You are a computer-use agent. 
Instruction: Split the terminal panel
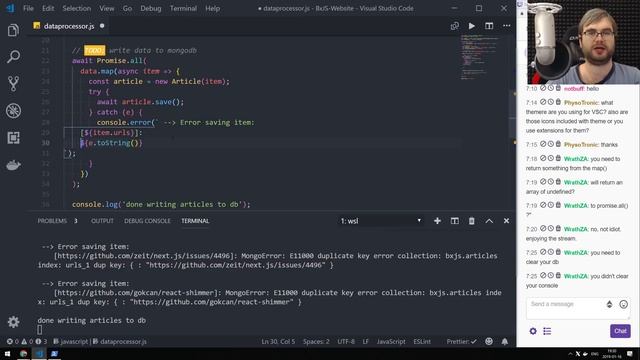tap(454, 221)
